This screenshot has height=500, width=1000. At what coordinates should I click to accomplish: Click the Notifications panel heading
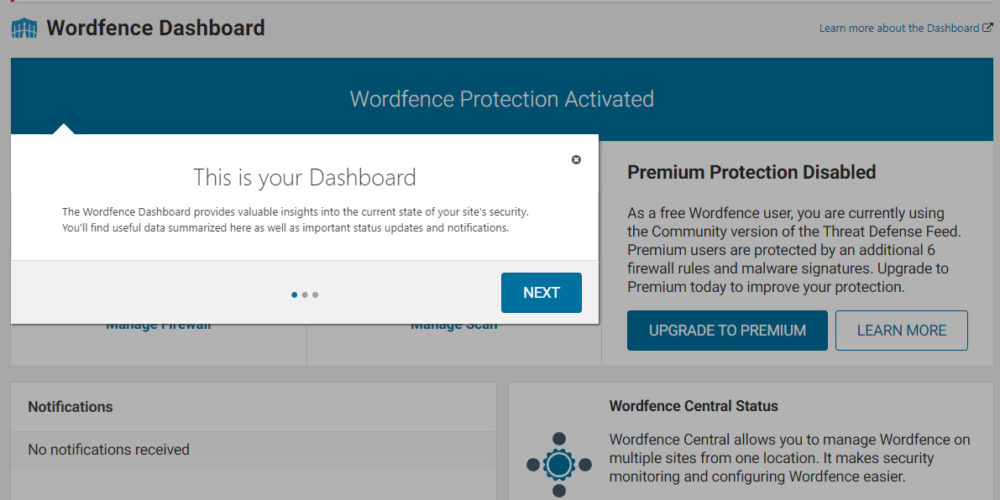coord(70,407)
